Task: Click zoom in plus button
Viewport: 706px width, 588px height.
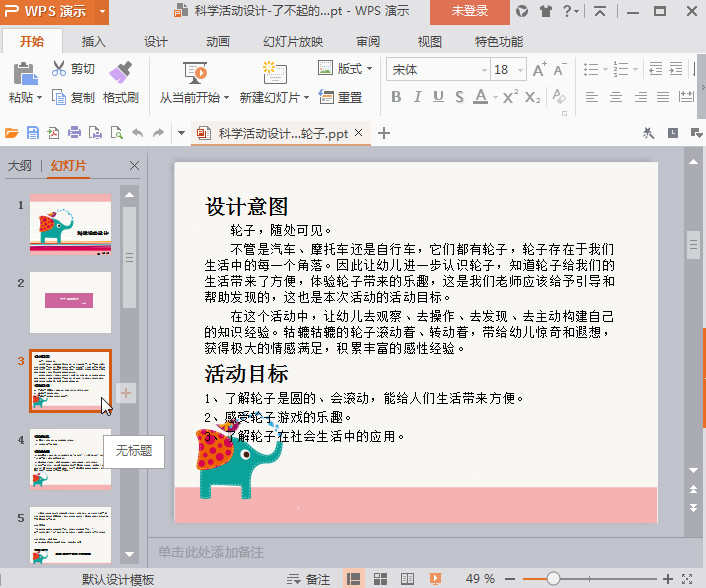Action: coord(668,579)
